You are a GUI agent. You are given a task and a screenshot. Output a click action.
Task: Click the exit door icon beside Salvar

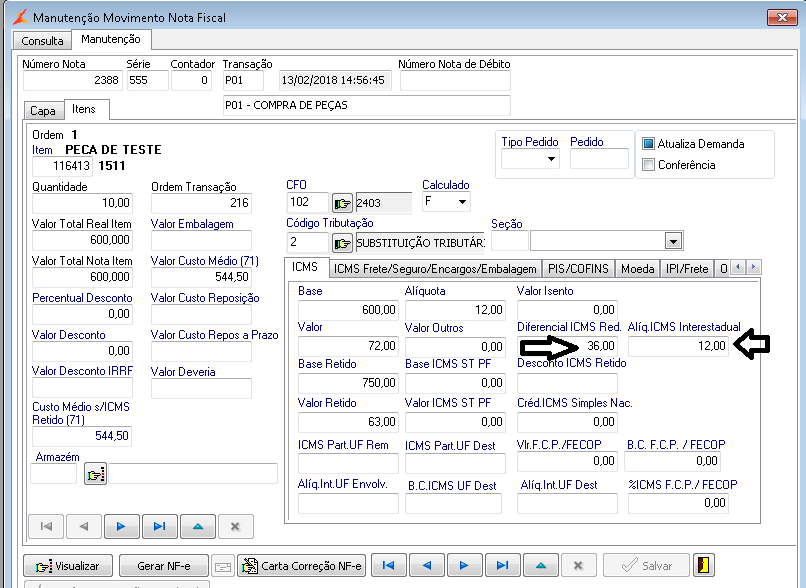705,565
